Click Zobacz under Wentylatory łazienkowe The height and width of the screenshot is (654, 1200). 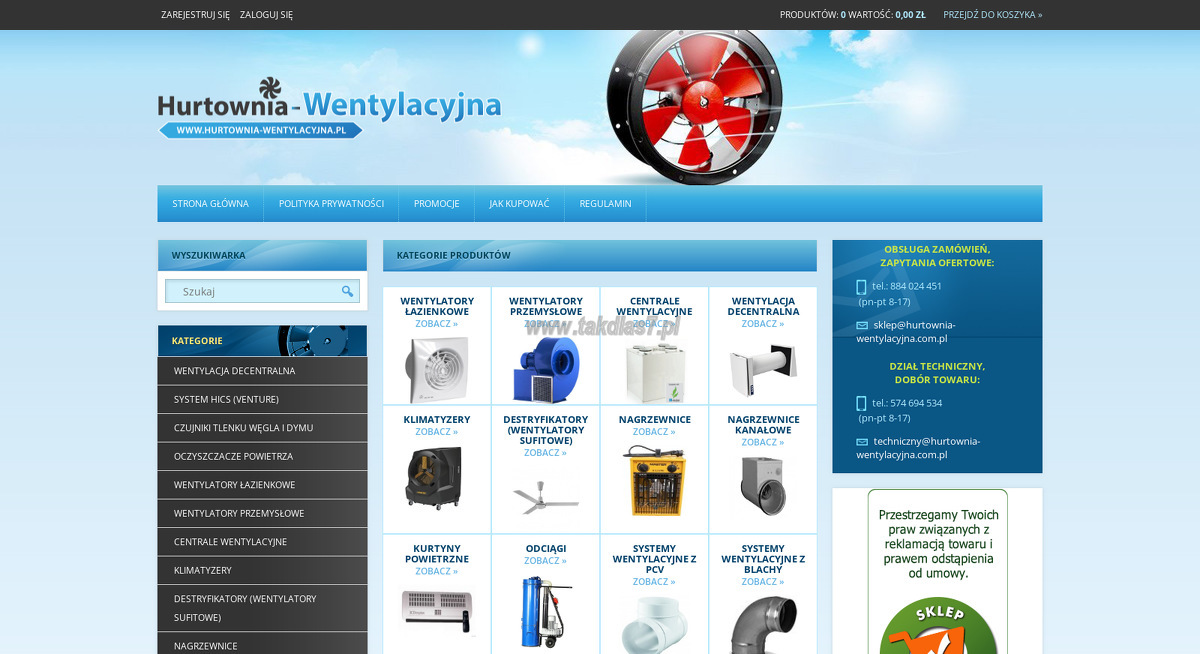click(x=437, y=324)
